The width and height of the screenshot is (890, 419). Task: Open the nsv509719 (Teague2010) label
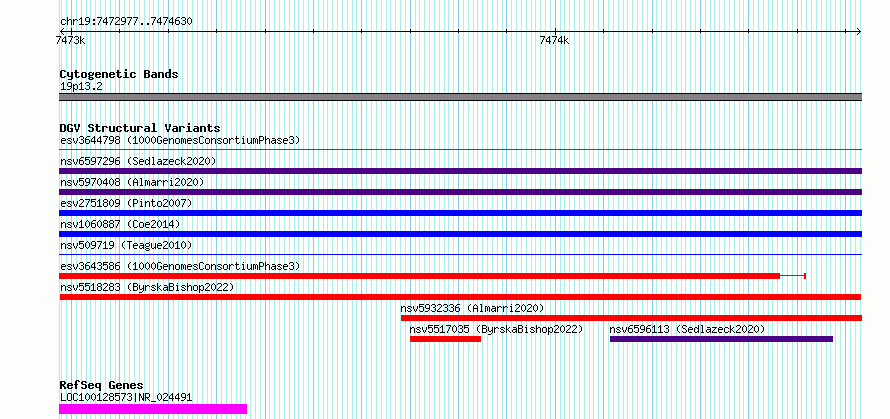126,245
